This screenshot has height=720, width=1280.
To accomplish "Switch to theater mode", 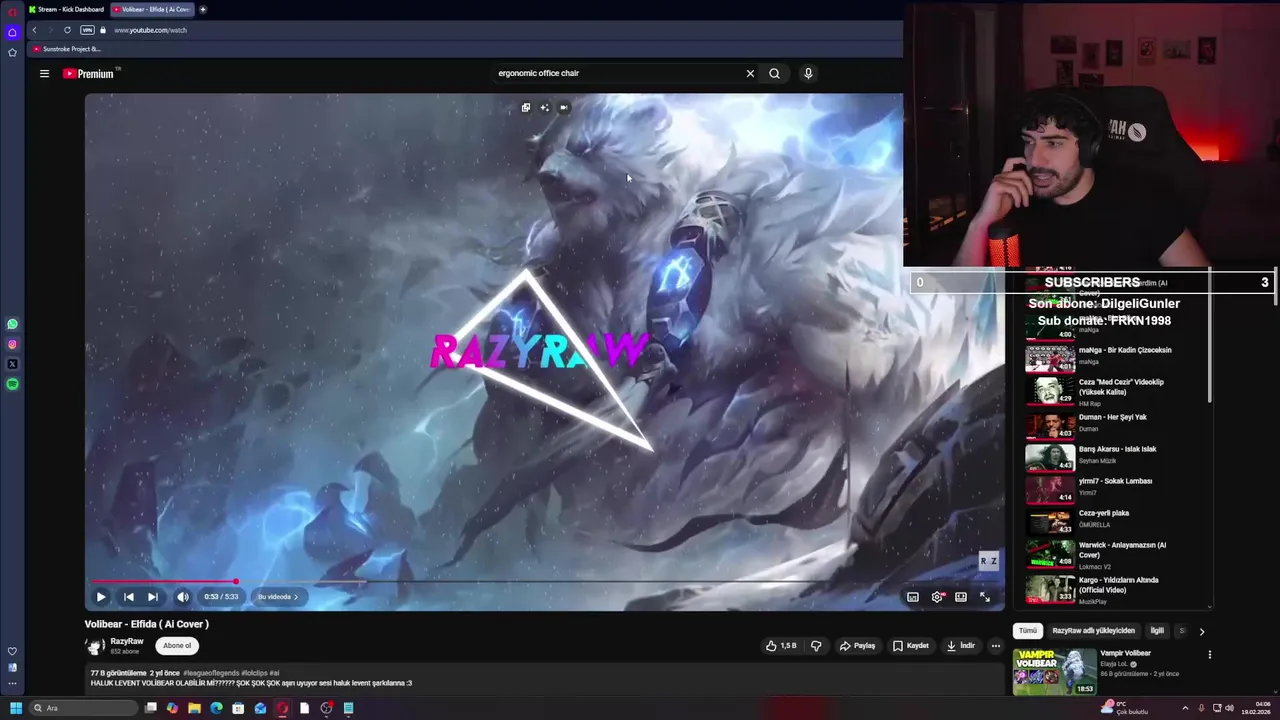I will (961, 597).
